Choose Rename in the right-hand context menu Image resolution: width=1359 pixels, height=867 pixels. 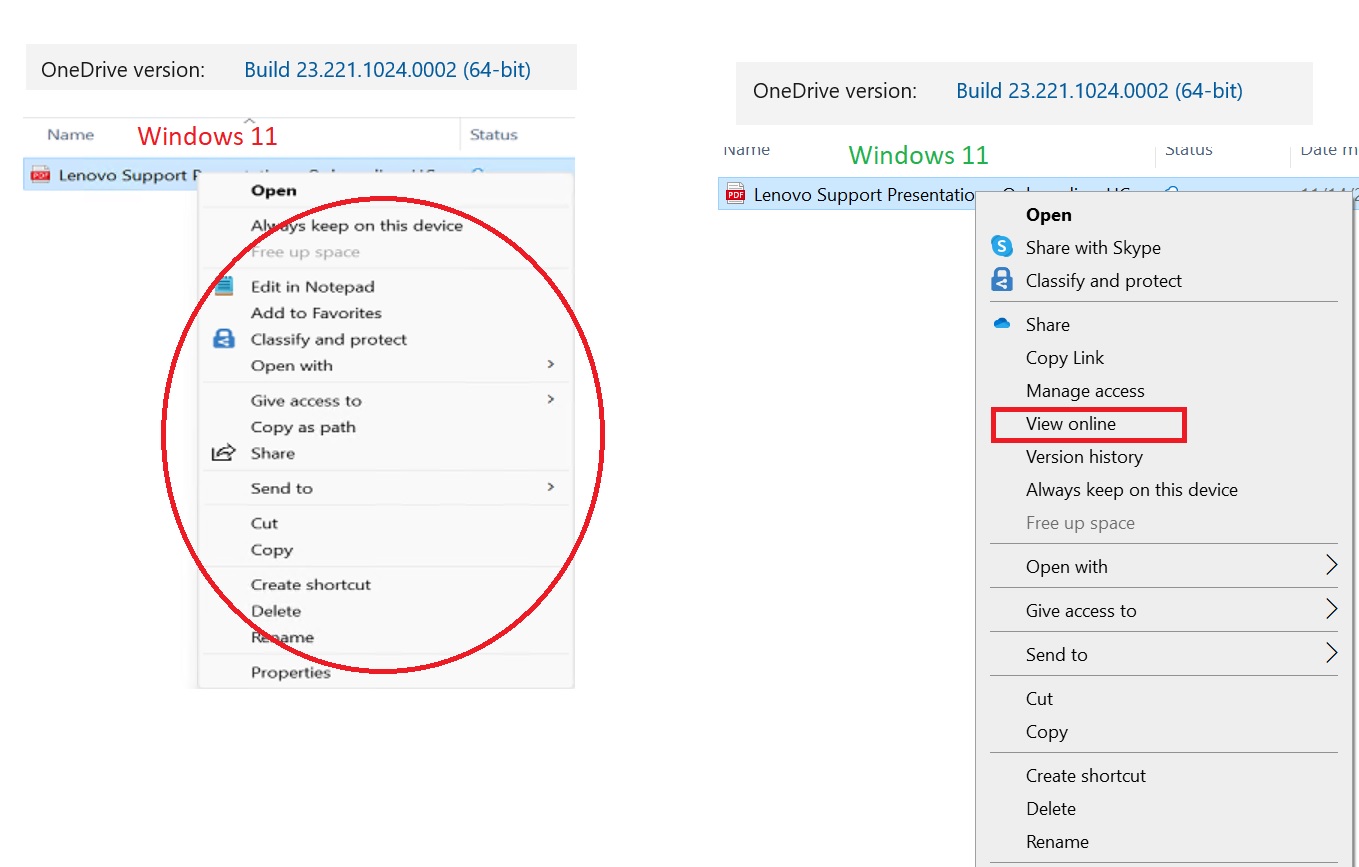(x=1057, y=841)
